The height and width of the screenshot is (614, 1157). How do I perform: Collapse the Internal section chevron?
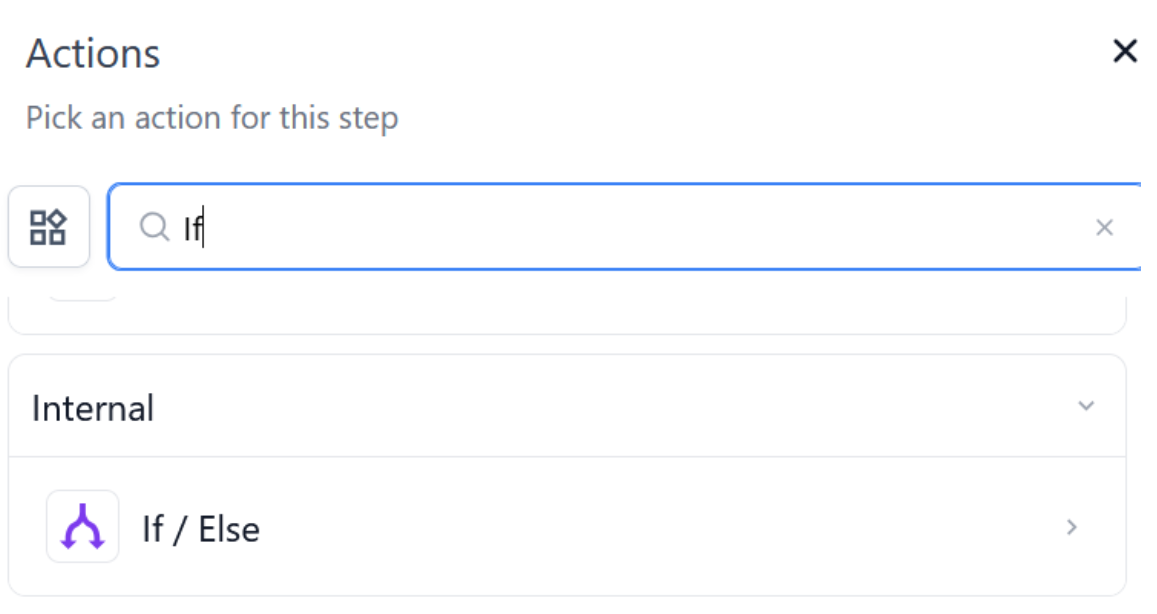1086,407
